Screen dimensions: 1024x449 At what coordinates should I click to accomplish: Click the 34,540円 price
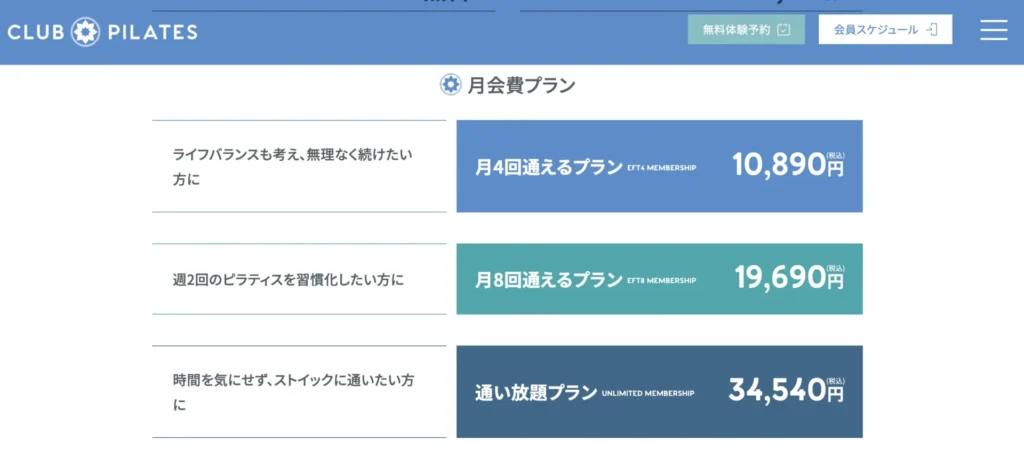(786, 391)
